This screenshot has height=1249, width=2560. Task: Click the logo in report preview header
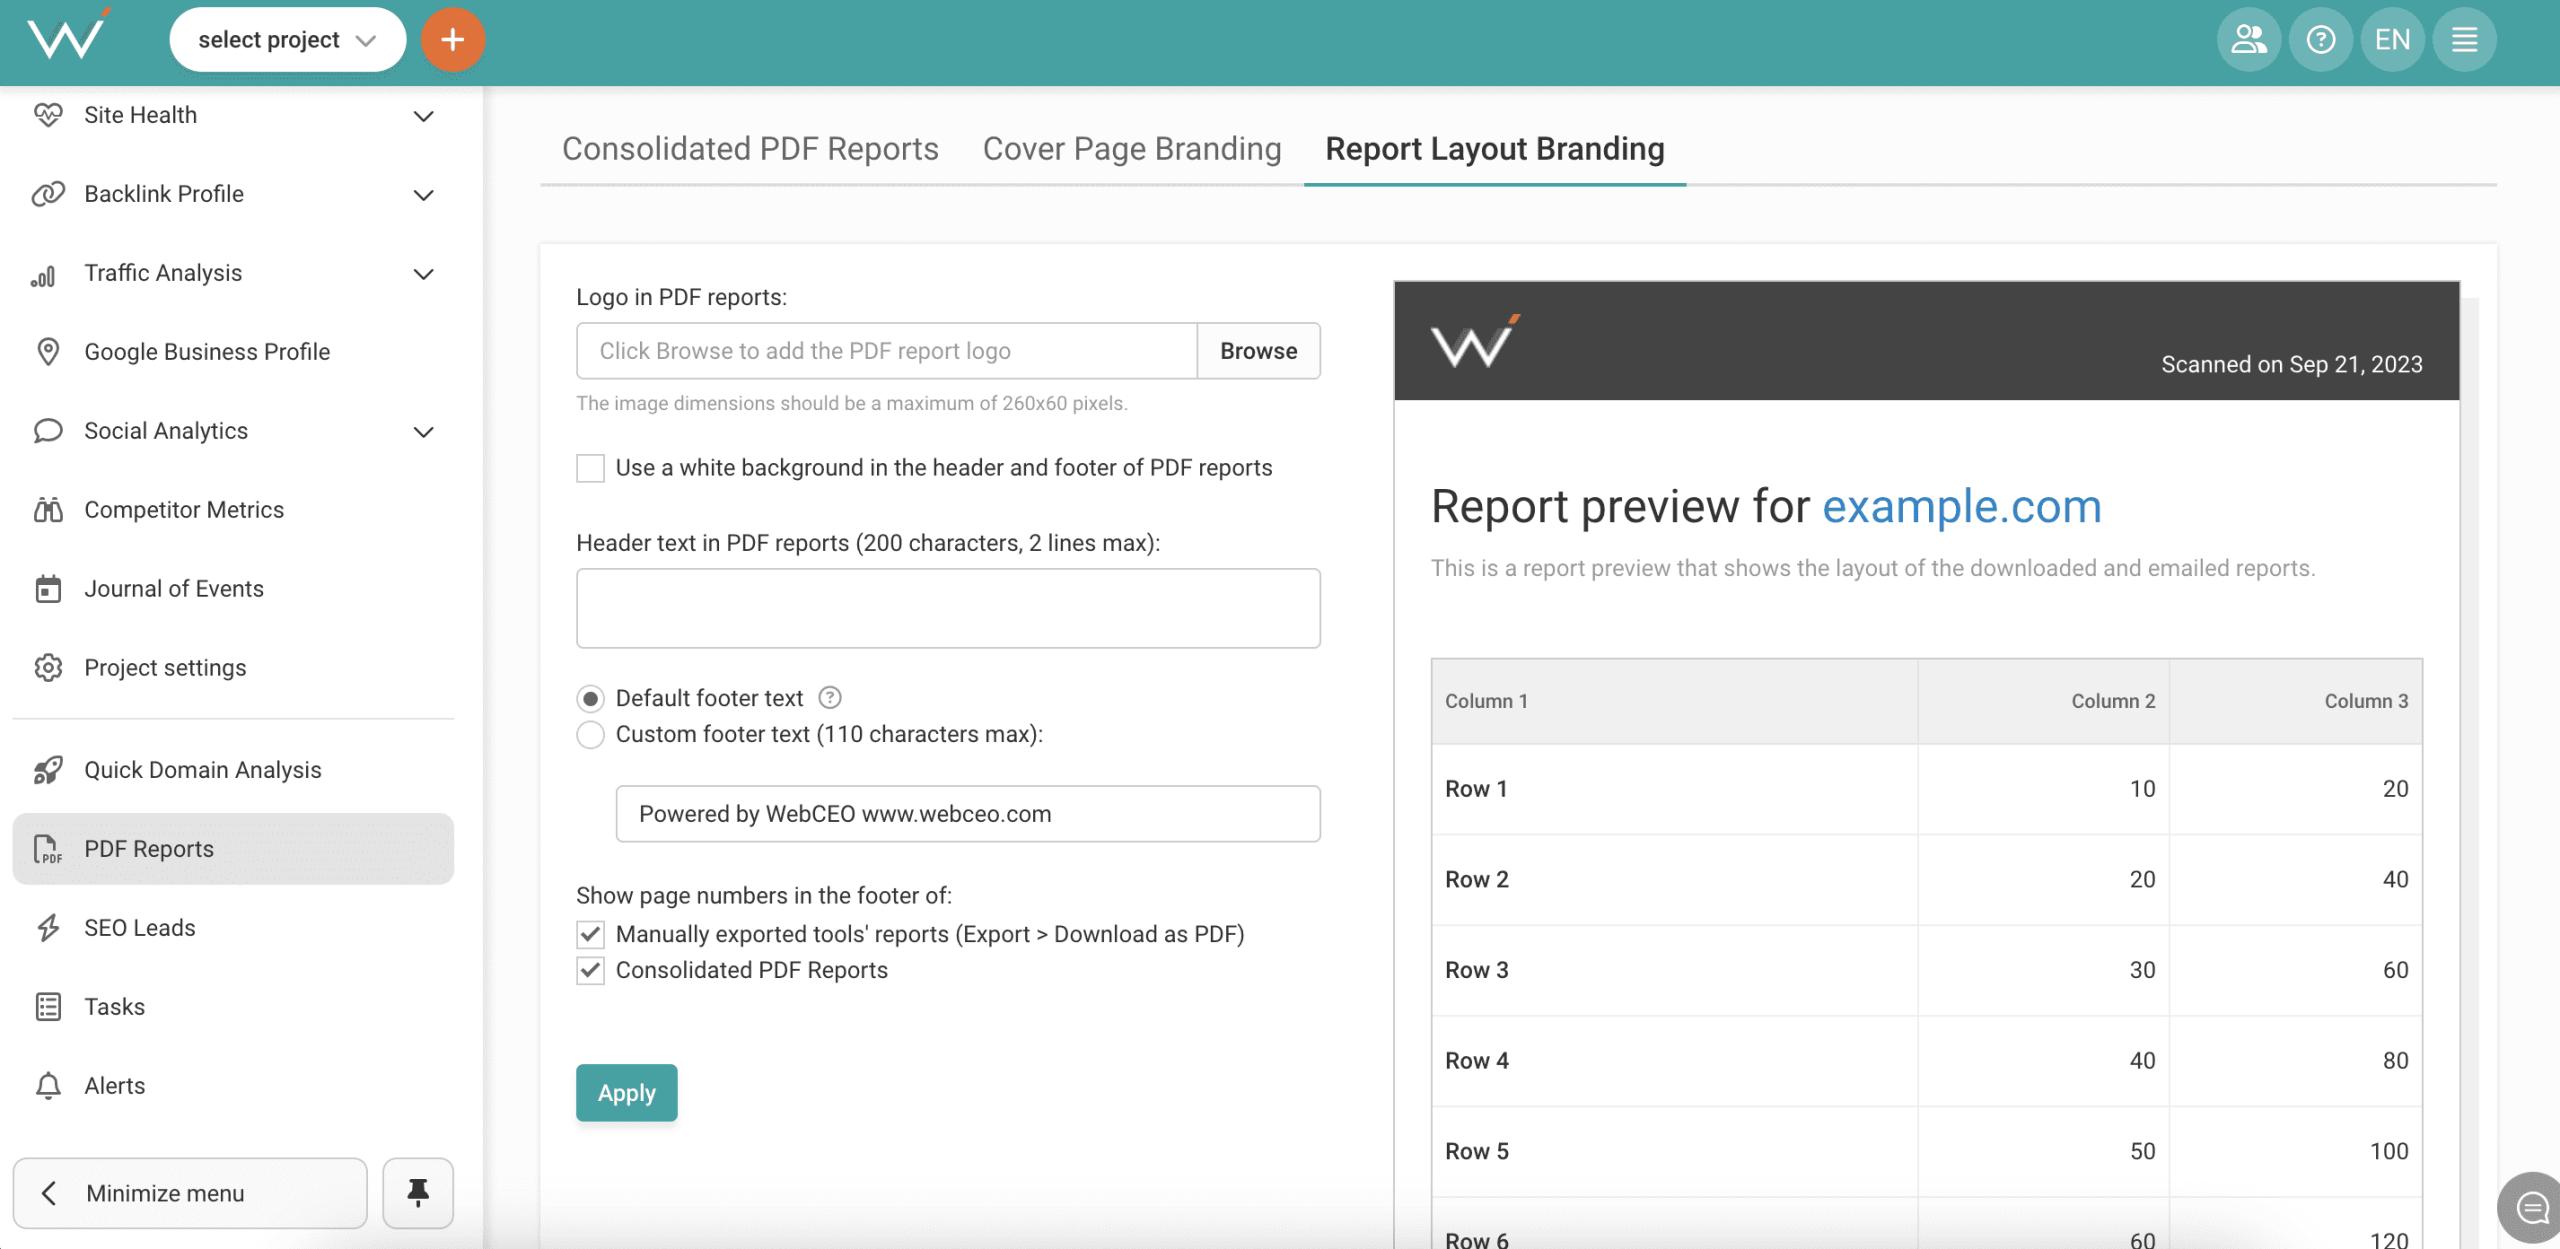tap(1475, 341)
